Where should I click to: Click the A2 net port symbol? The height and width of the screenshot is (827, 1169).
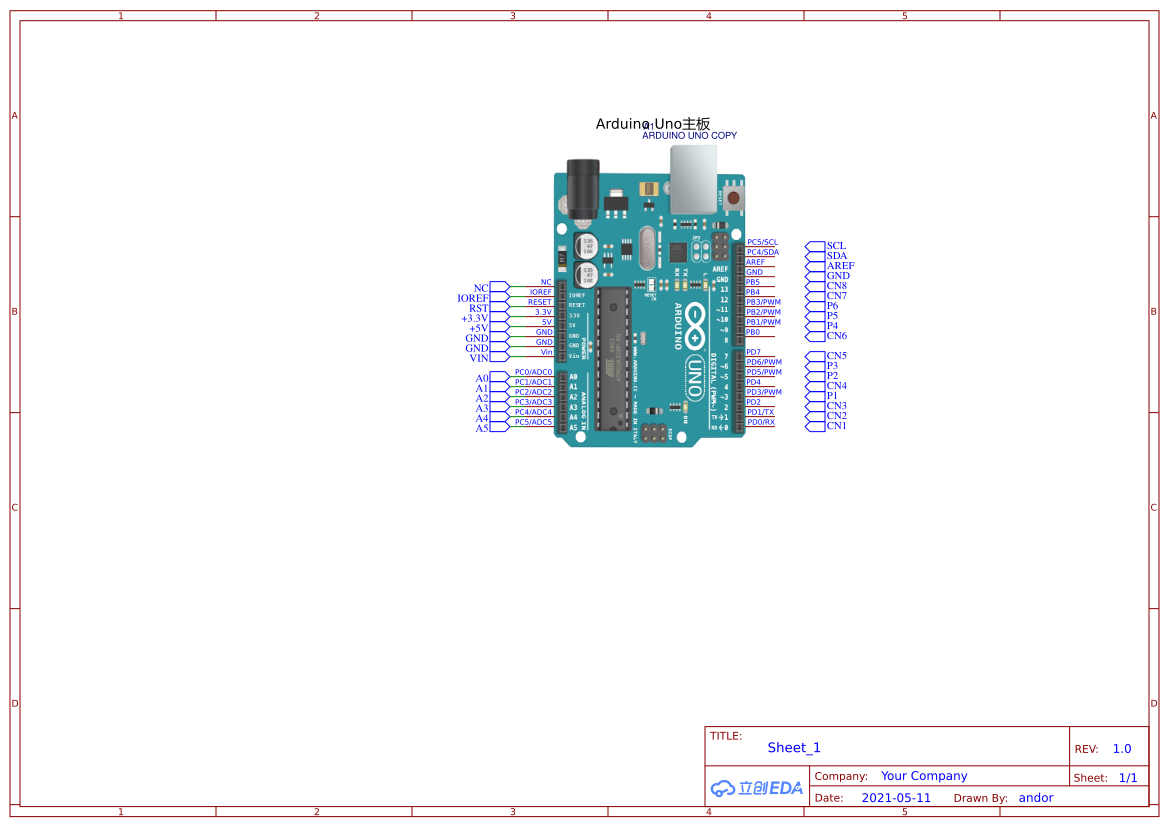point(500,397)
